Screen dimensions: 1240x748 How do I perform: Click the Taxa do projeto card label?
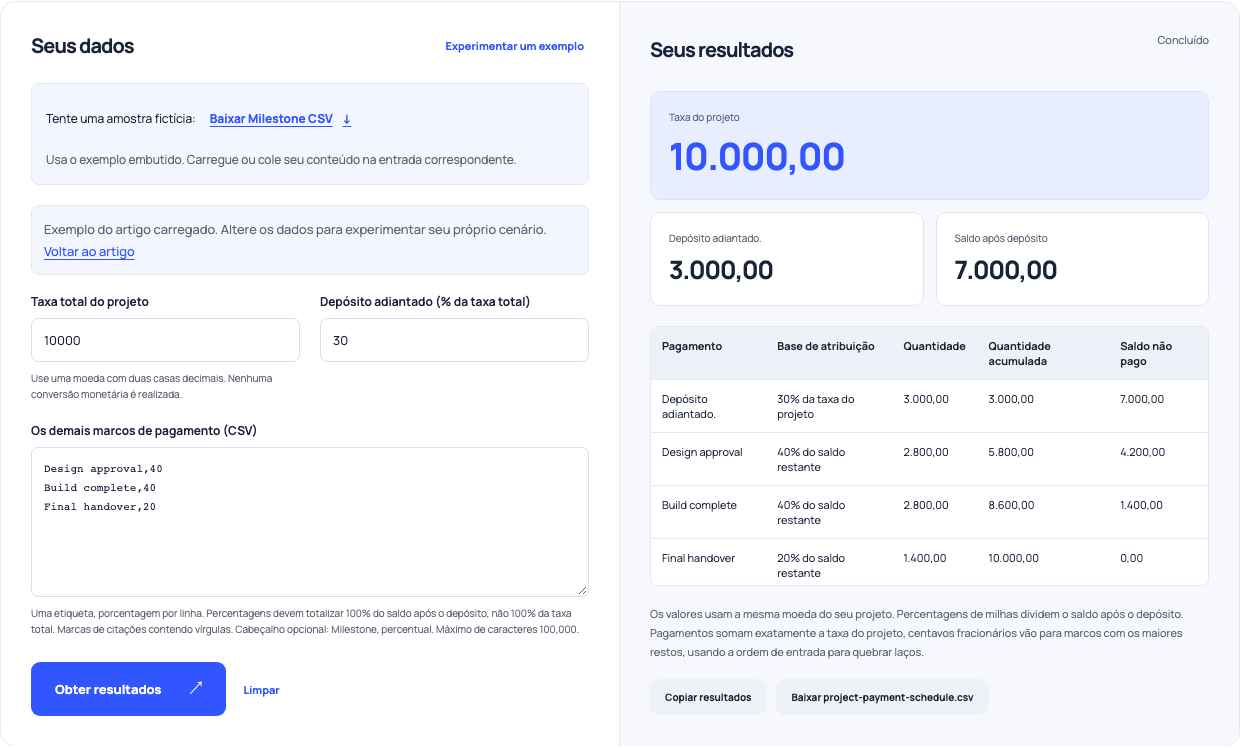pyautogui.click(x=704, y=118)
